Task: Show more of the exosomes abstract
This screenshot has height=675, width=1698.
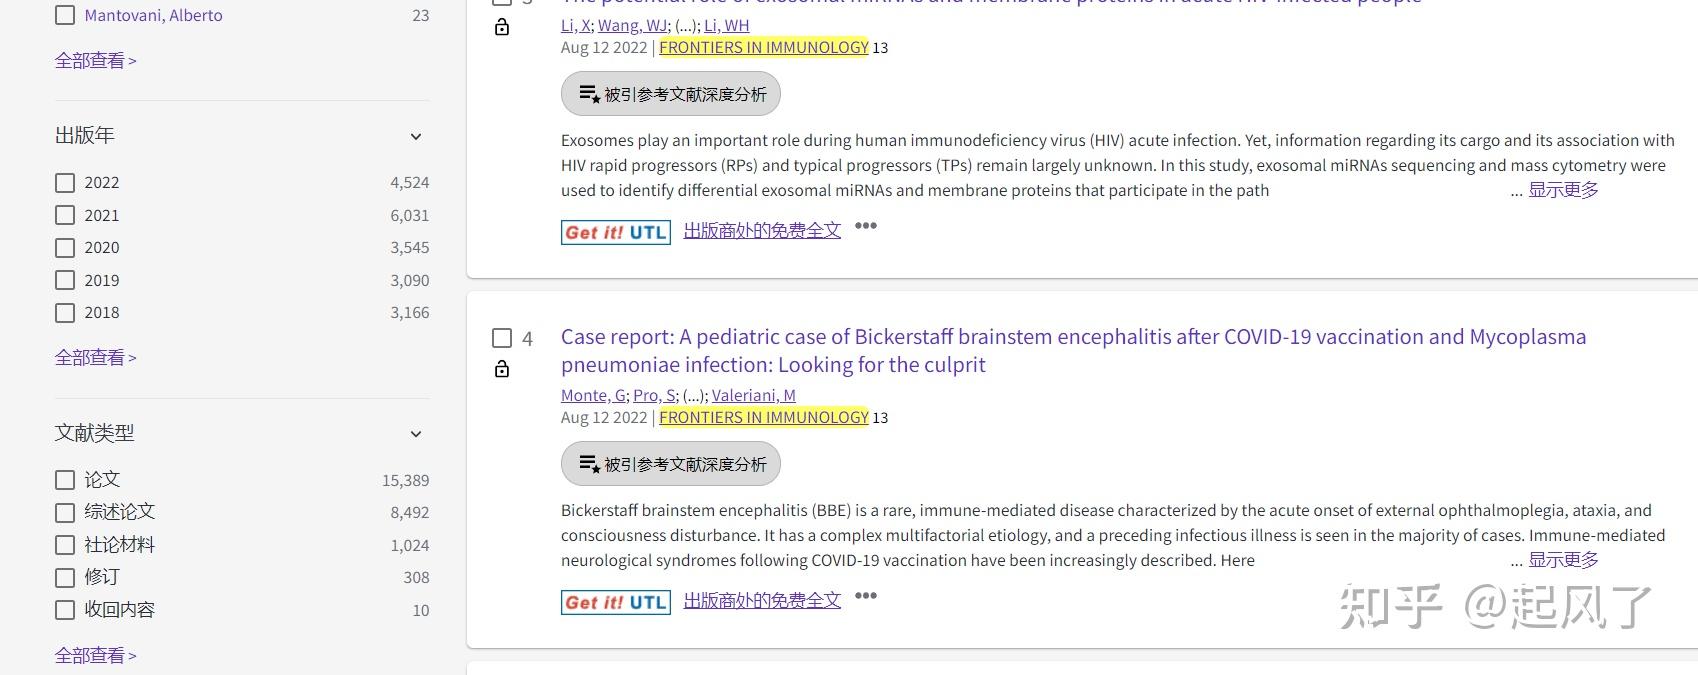Action: pyautogui.click(x=1563, y=190)
